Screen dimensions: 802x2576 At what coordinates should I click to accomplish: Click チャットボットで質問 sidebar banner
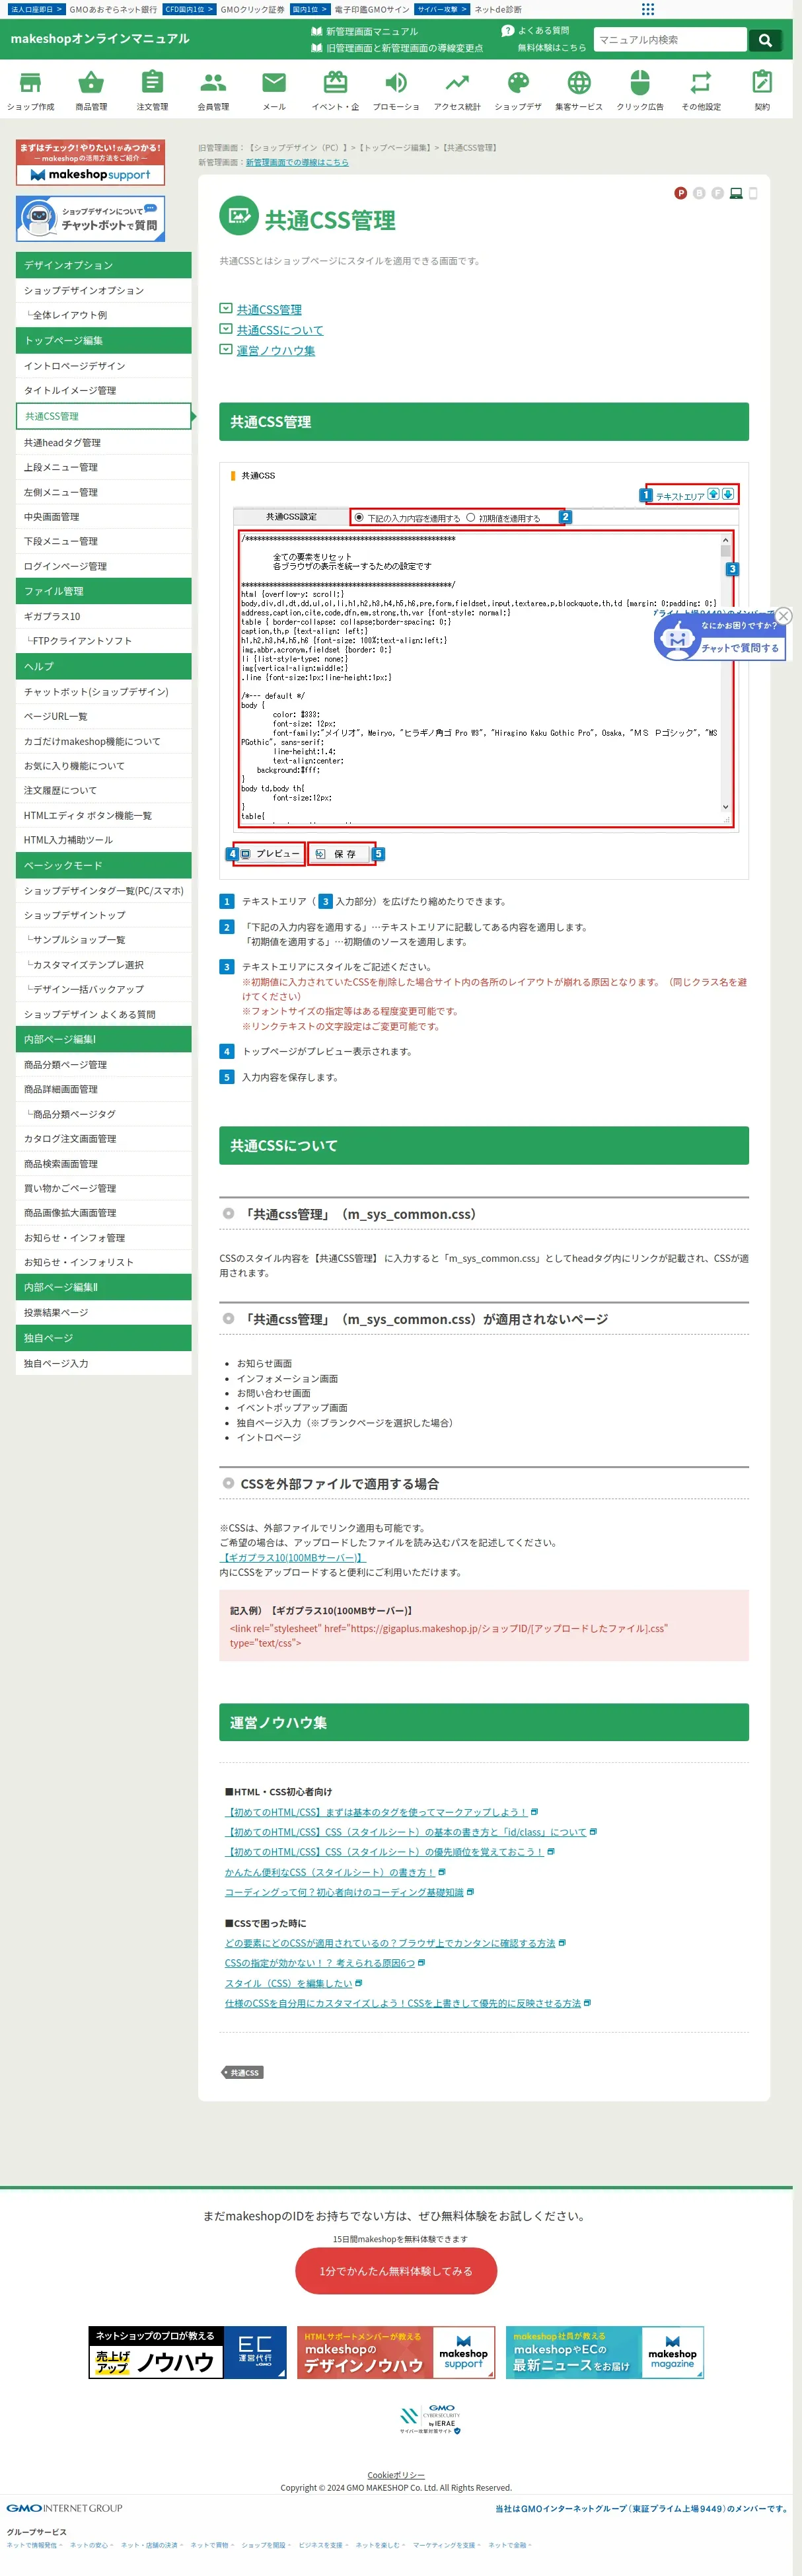coord(90,218)
